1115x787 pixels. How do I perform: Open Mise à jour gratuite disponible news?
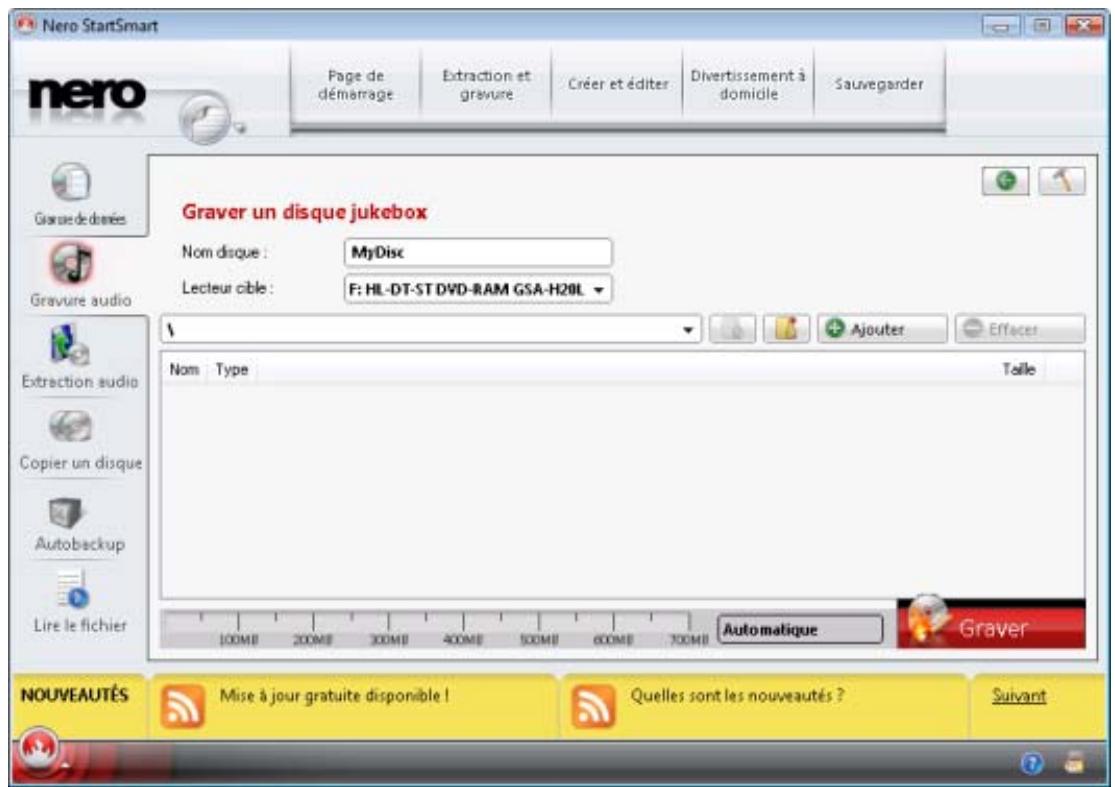click(x=334, y=695)
